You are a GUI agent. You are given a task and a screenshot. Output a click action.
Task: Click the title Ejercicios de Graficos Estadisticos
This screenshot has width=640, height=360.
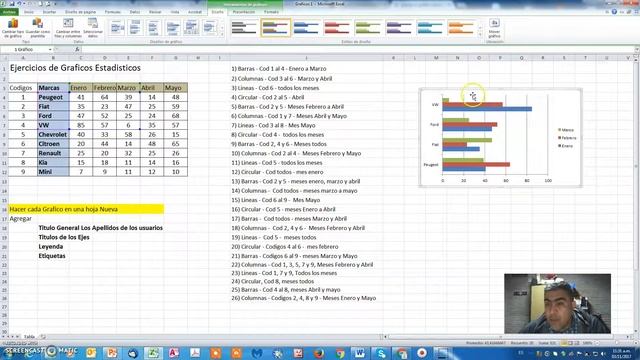75,68
